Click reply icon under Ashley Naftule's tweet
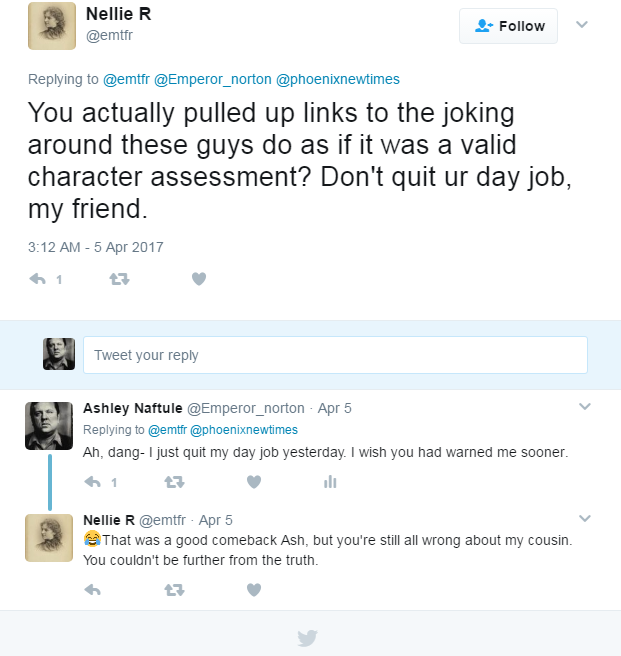Image resolution: width=621 pixels, height=656 pixels. tap(93, 482)
